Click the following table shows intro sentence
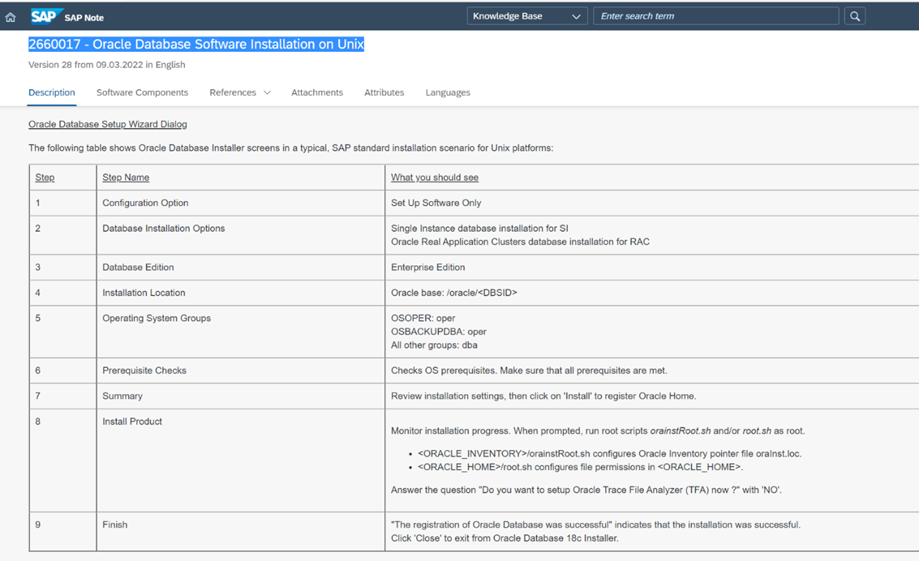The width and height of the screenshot is (919, 561). tap(291, 148)
